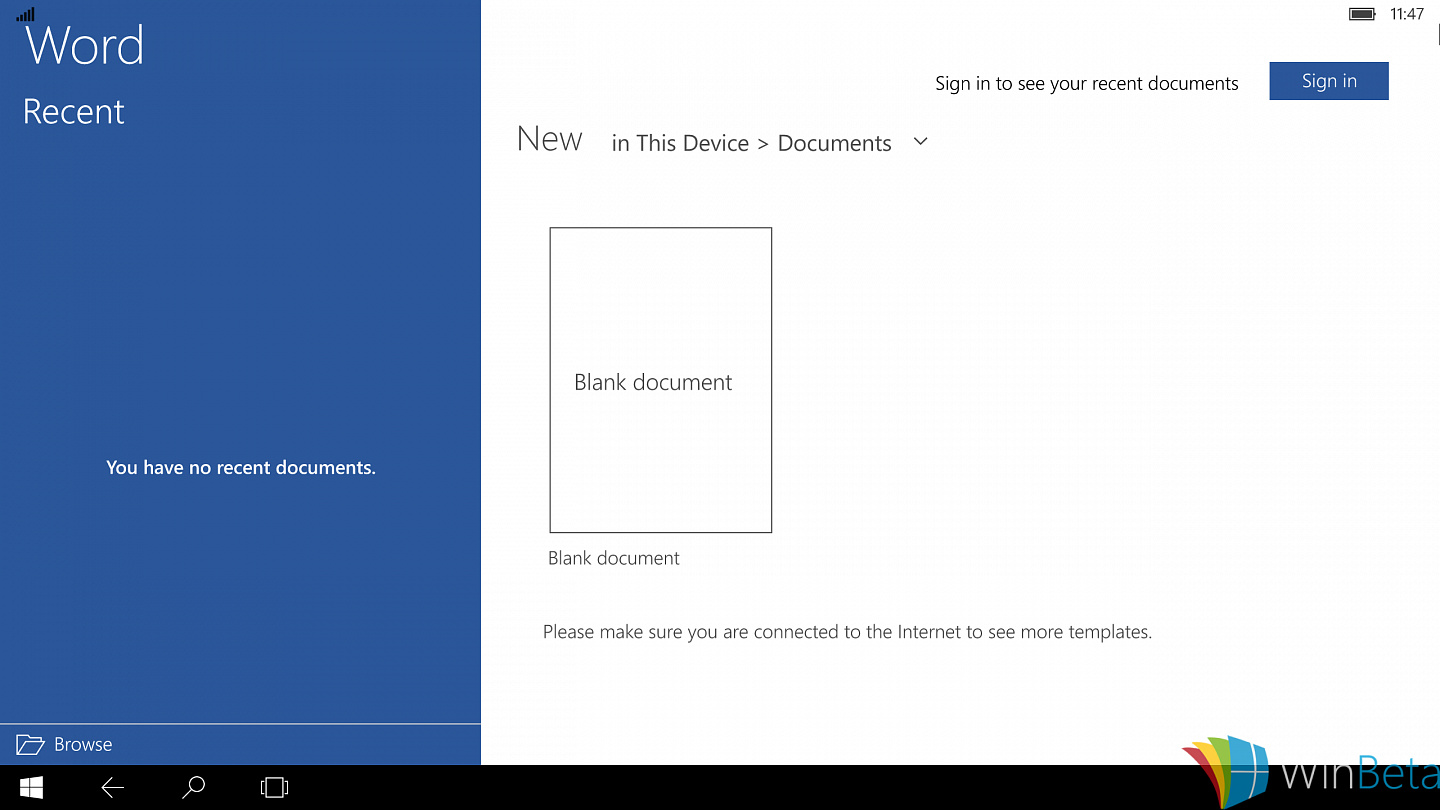Click the Documents folder in path
The height and width of the screenshot is (810, 1440).
[x=834, y=143]
